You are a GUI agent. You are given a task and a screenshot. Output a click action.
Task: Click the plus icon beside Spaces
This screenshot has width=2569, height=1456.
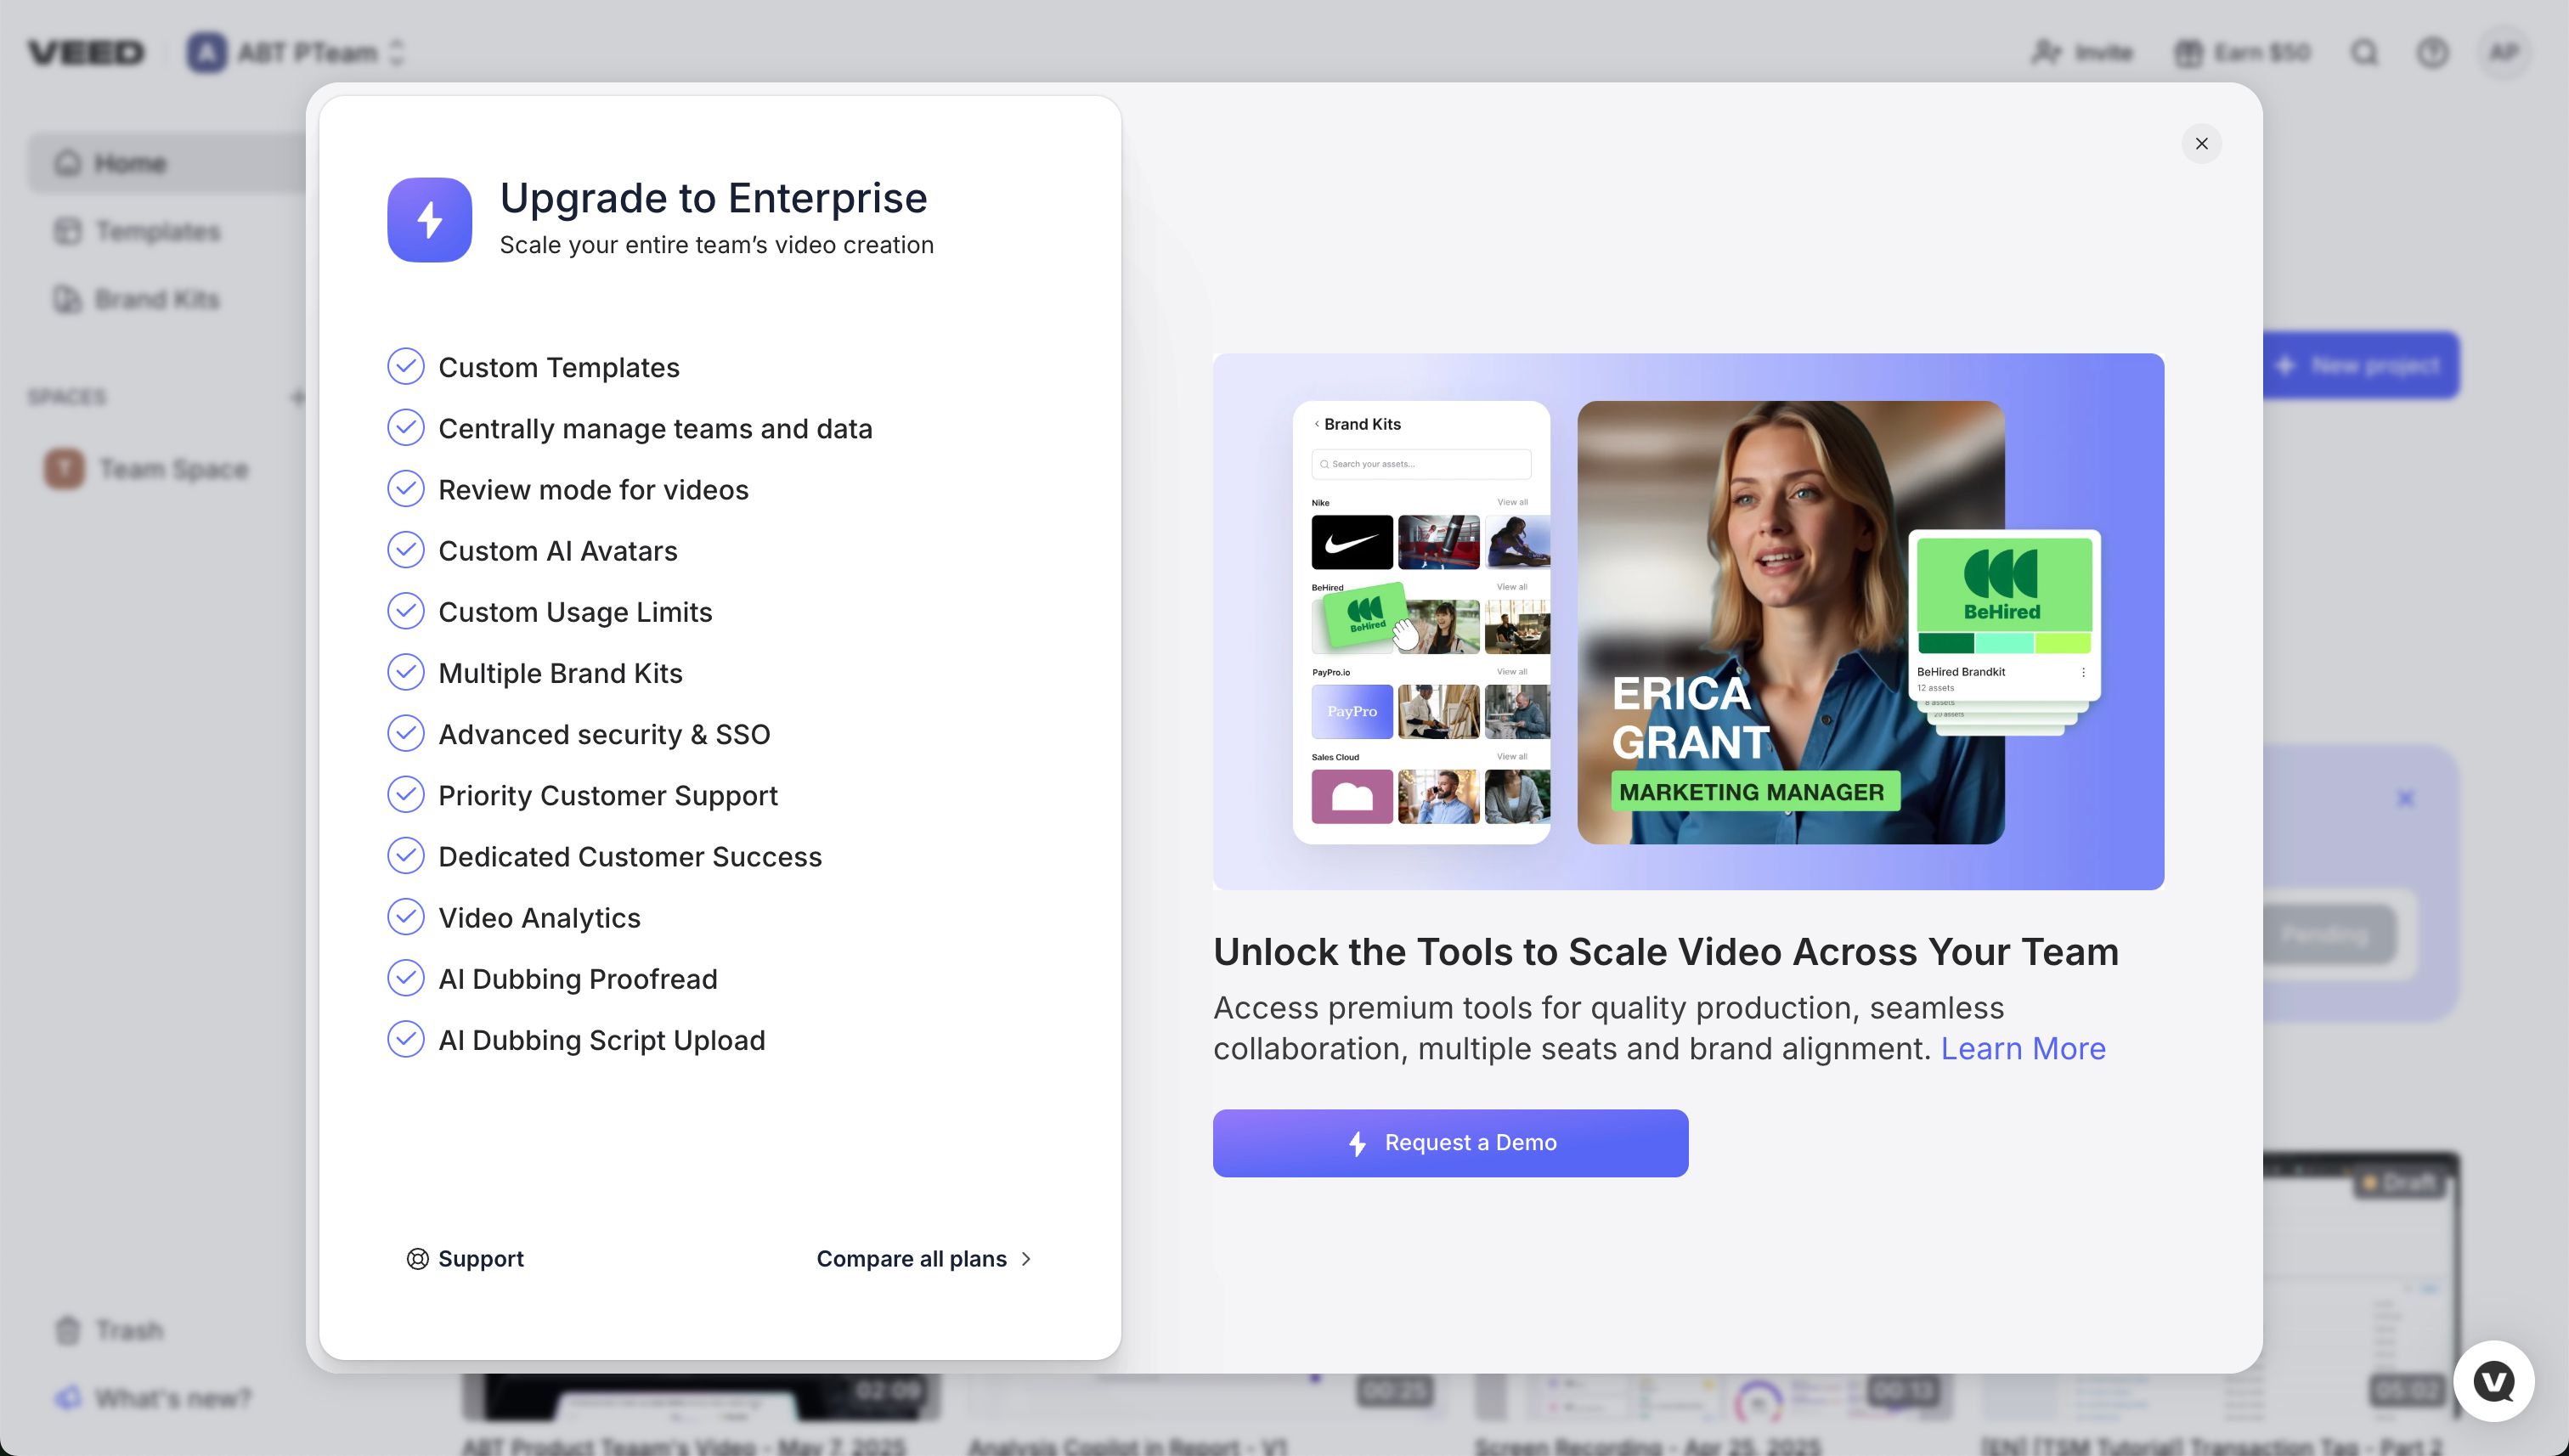click(297, 397)
